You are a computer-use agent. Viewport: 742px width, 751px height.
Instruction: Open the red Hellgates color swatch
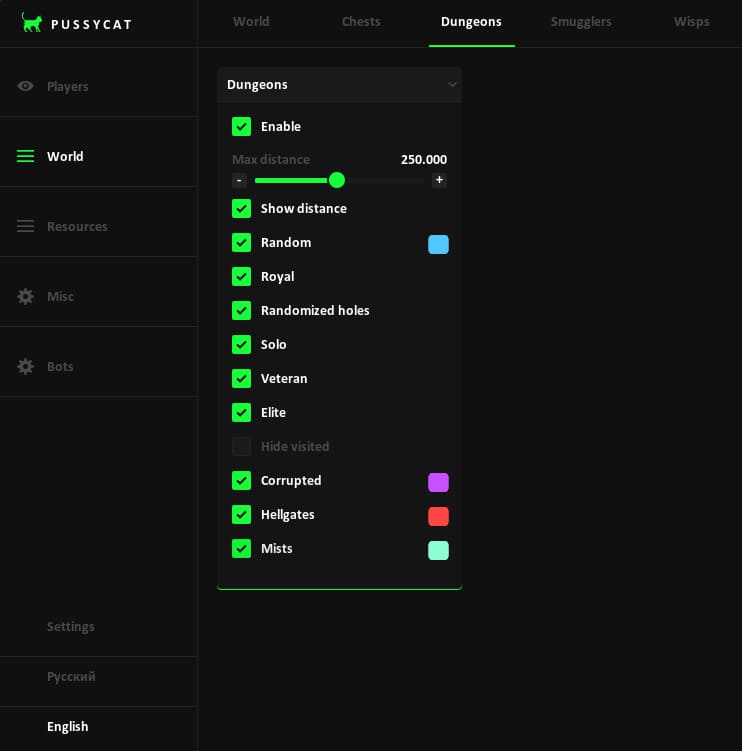coord(438,516)
